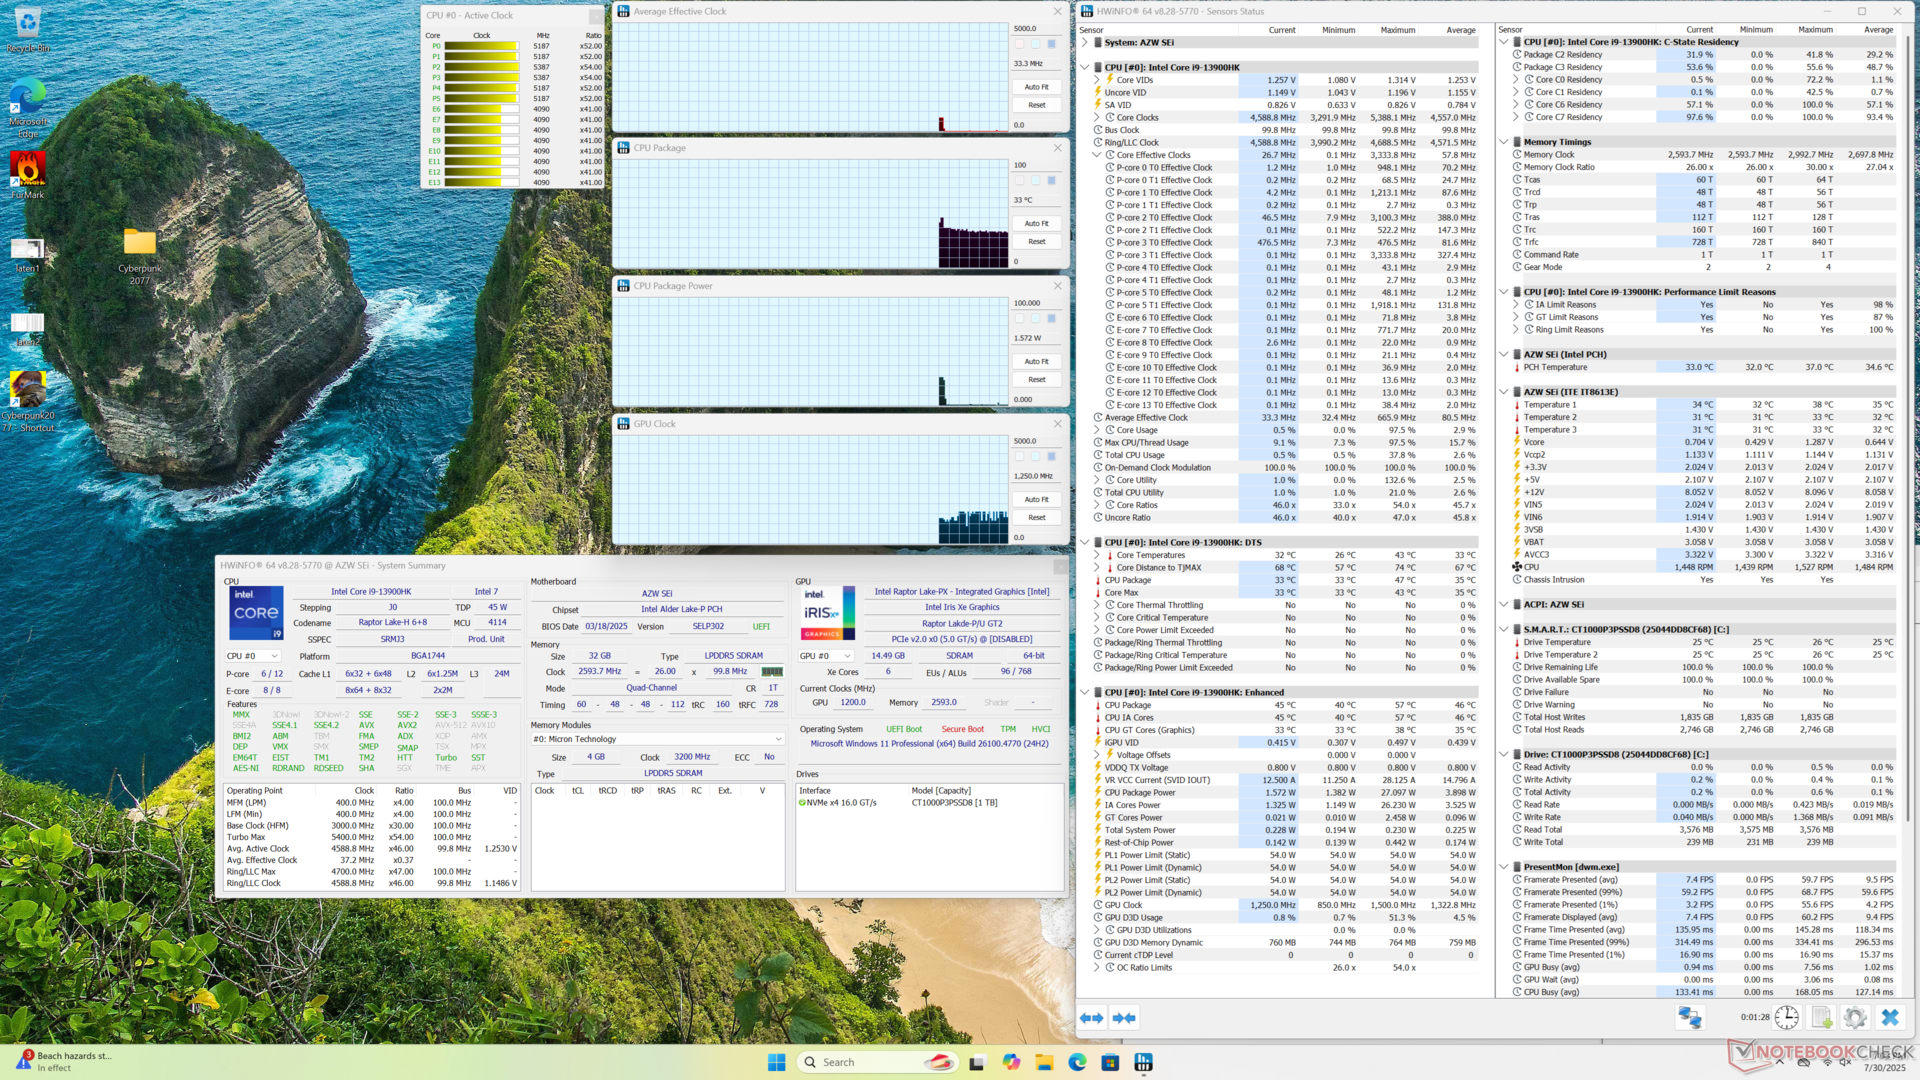Click the Maximum column header in left sensor pane
Image resolution: width=1920 pixels, height=1080 pixels.
point(1397,30)
